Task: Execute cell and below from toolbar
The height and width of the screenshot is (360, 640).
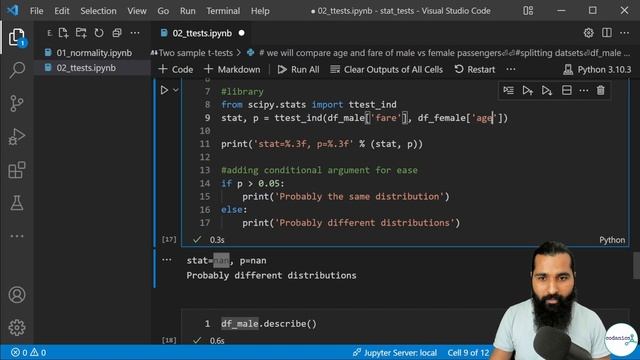Action: click(x=547, y=90)
